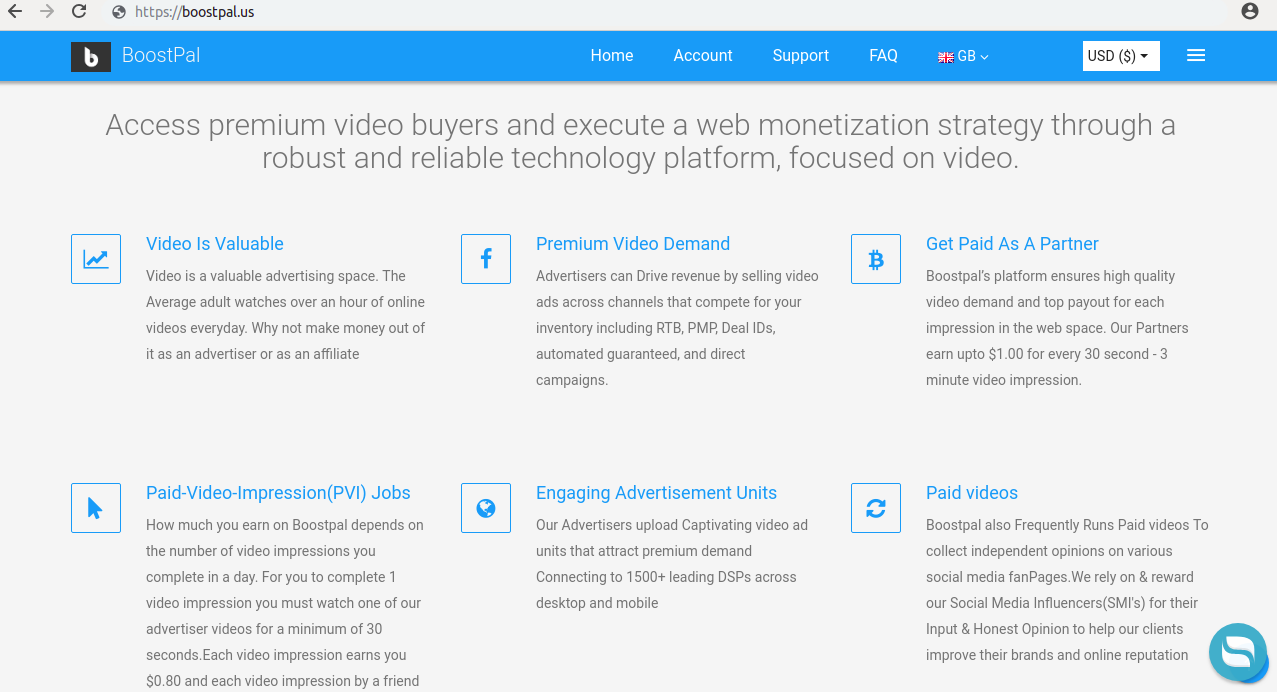Click the Paid videos heading
1277x692 pixels.
[972, 493]
